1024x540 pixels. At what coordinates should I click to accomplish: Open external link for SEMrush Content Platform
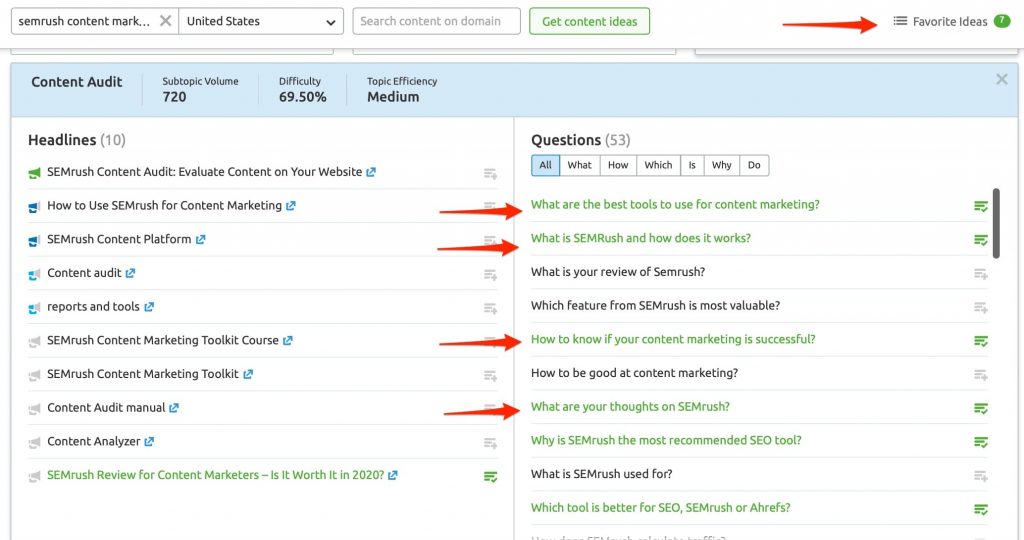[200, 240]
